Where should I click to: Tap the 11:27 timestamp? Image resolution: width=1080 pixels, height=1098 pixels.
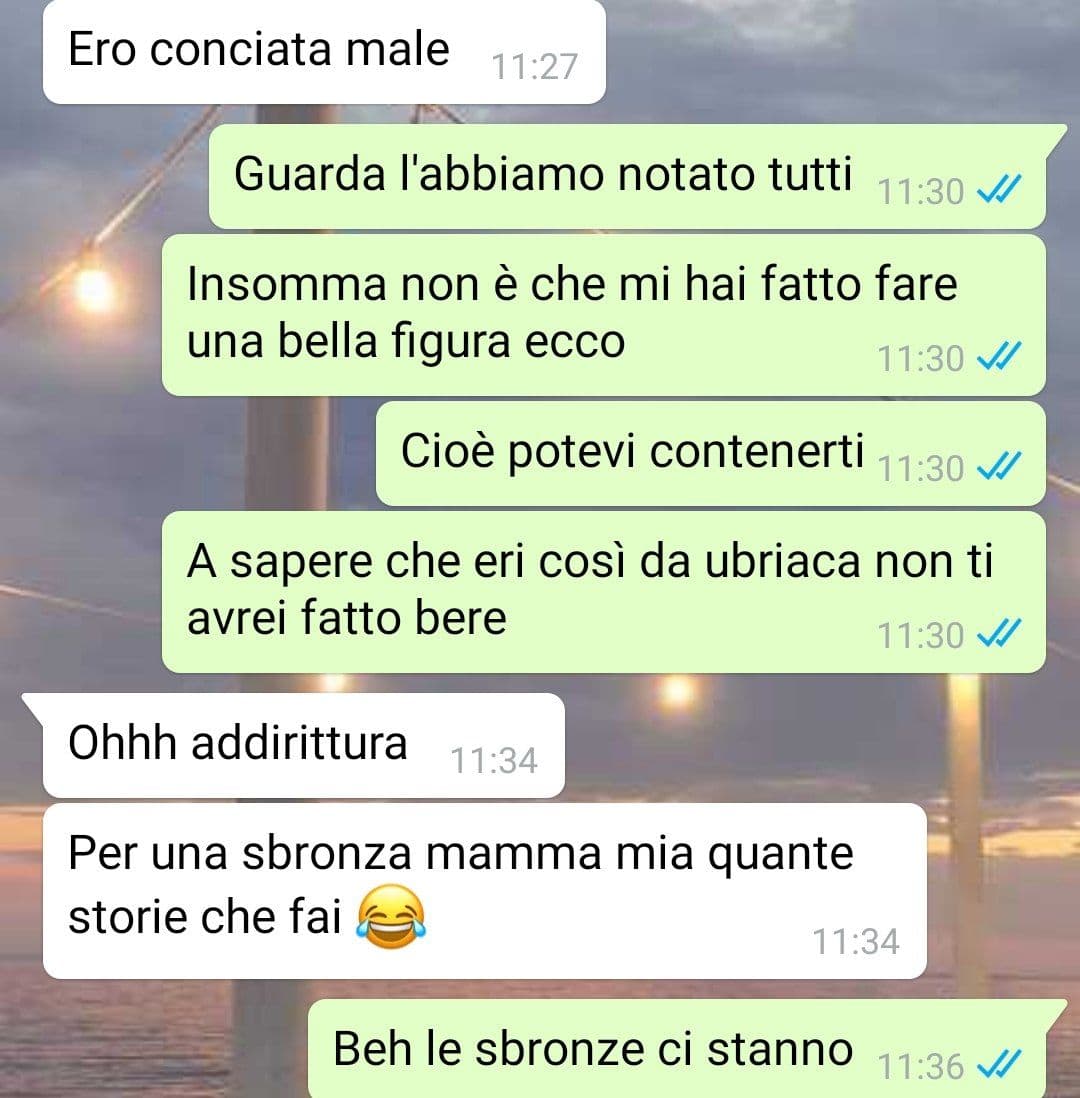pyautogui.click(x=534, y=67)
